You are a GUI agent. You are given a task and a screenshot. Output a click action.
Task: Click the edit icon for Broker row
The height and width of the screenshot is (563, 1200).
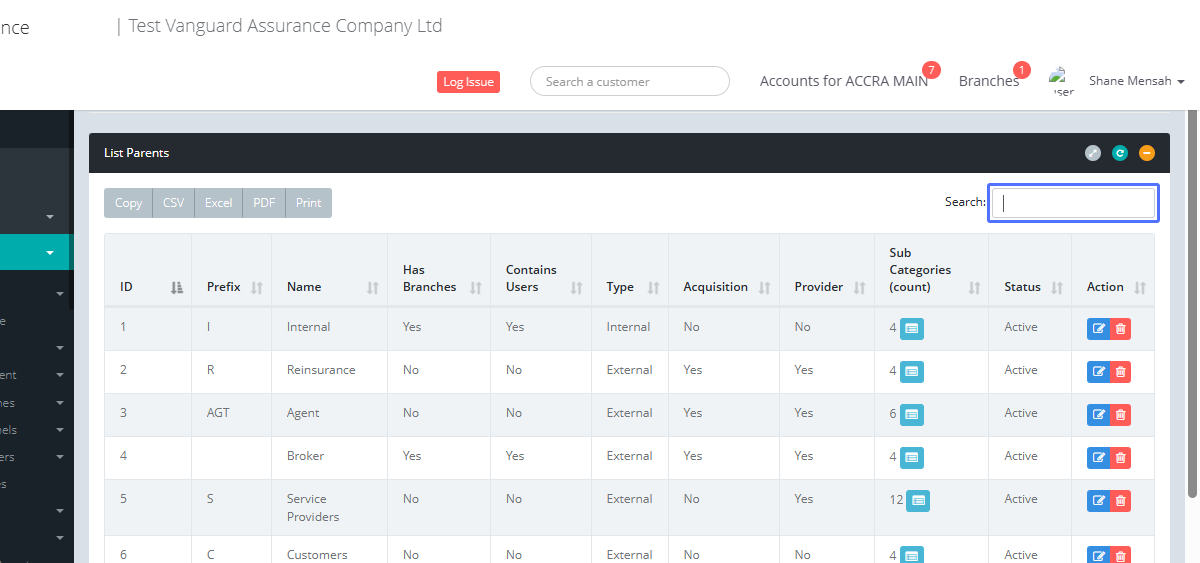1098,458
